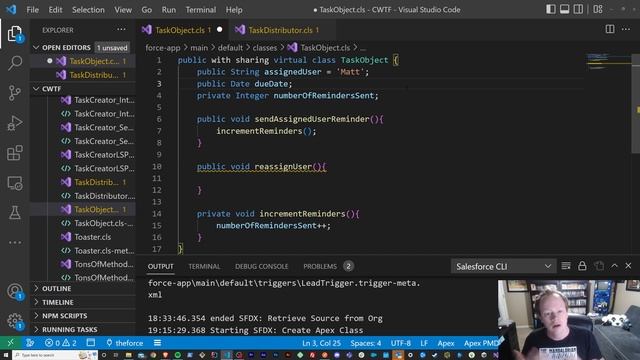This screenshot has width=640, height=360.
Task: Switch to the TERMINAL panel tab
Action: click(x=204, y=267)
